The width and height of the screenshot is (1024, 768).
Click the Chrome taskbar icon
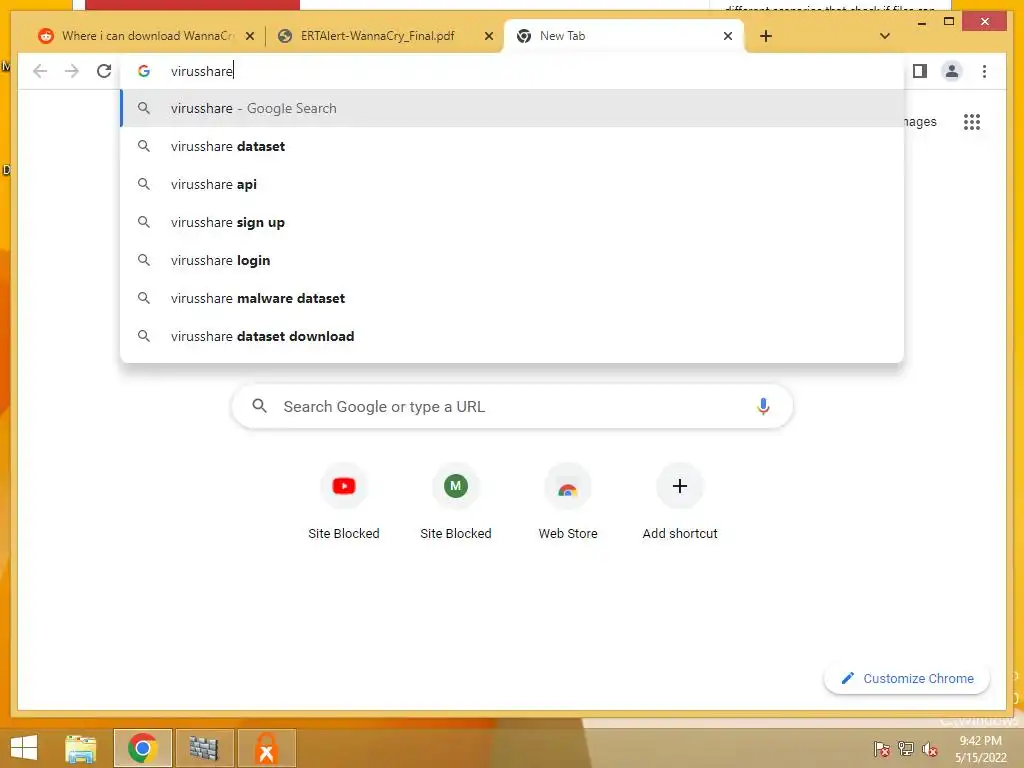pyautogui.click(x=142, y=748)
